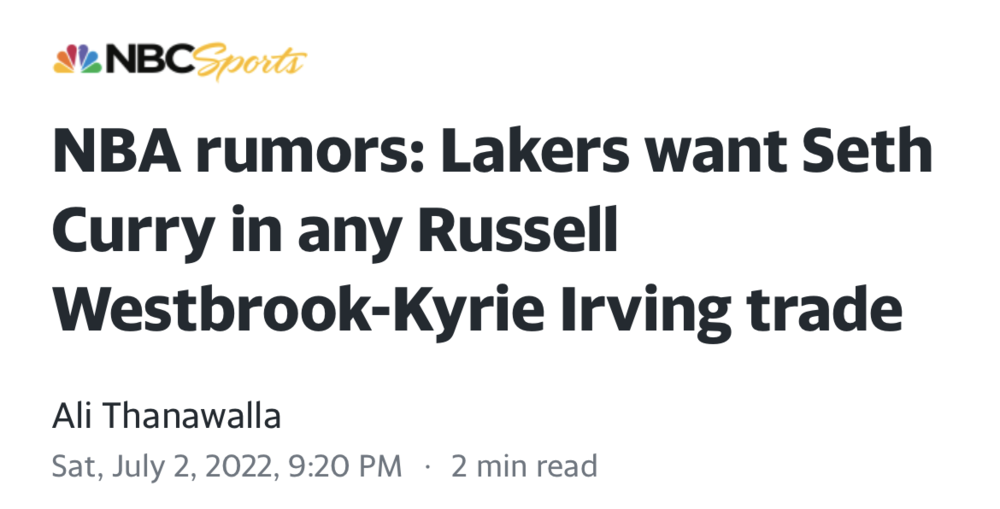This screenshot has width=1000, height=509.
Task: Click the gold Sports script wordmark
Action: click(x=251, y=63)
